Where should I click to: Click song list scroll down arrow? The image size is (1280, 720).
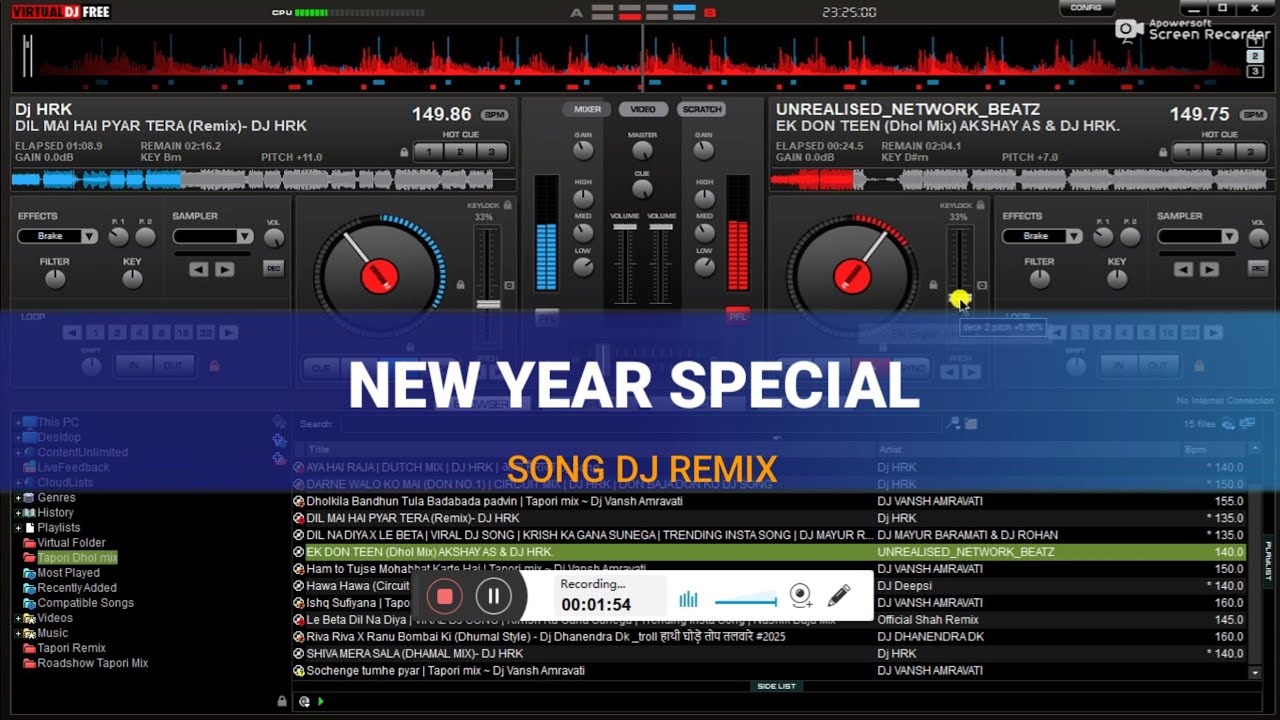[x=1255, y=673]
